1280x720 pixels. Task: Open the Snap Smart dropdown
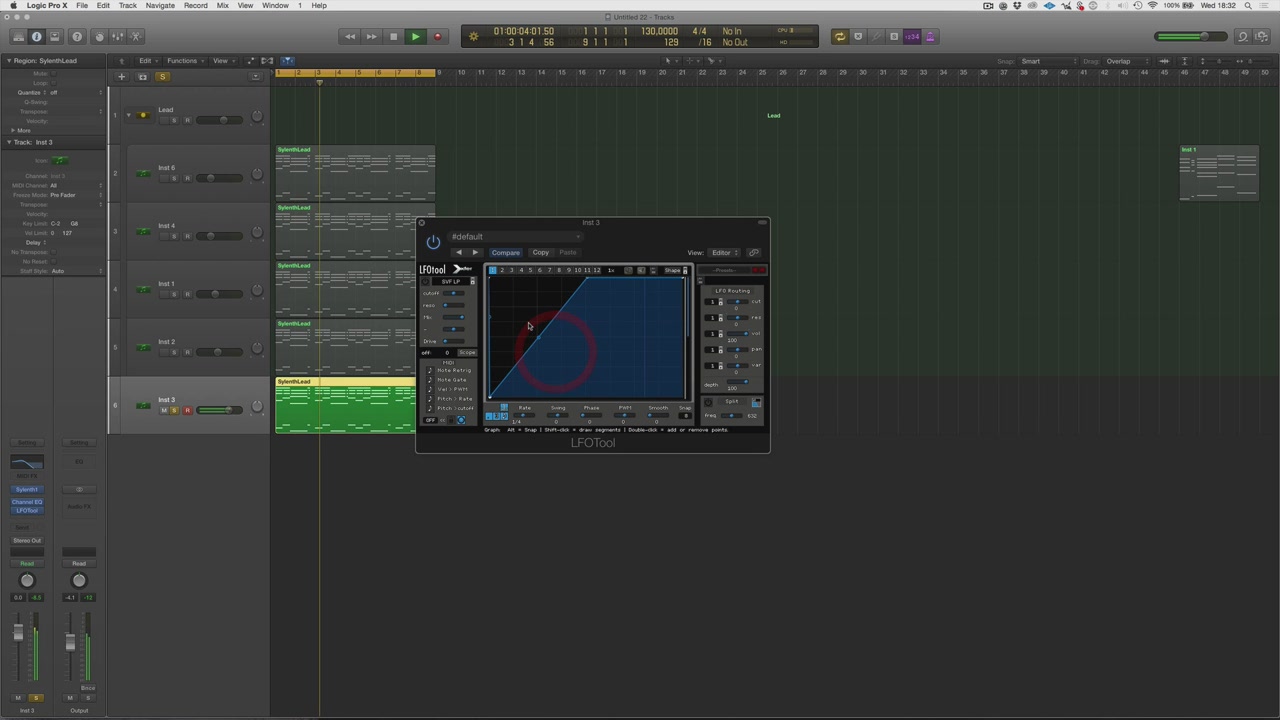coord(1046,61)
